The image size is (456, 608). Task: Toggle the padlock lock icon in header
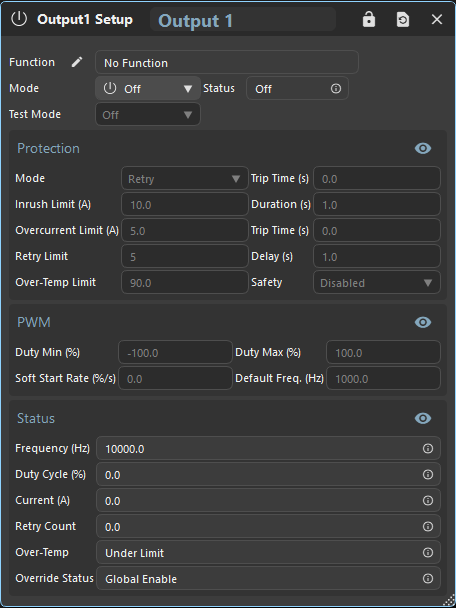point(369,19)
